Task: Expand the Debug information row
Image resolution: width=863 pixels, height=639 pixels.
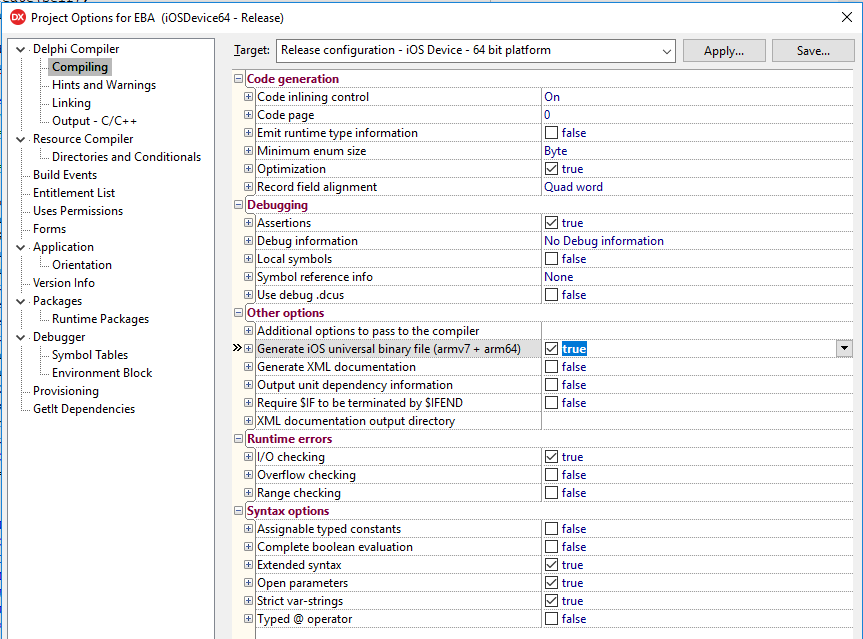Action: (248, 241)
